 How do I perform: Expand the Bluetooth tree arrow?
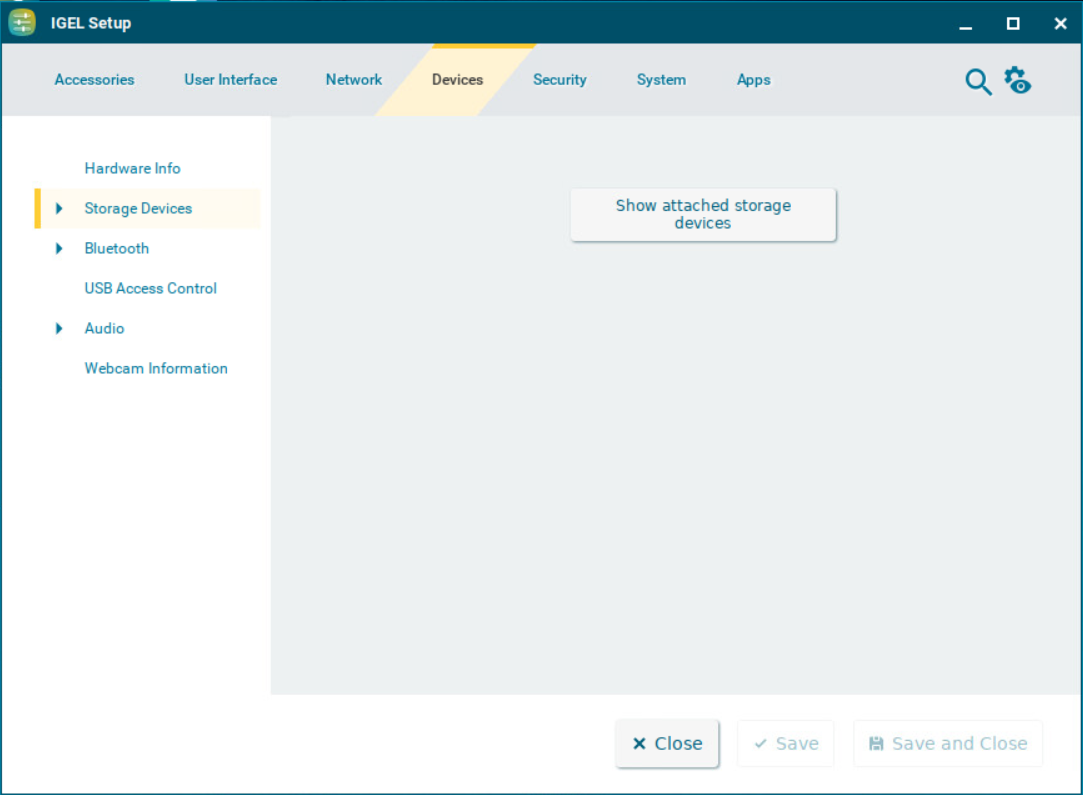[x=59, y=249]
